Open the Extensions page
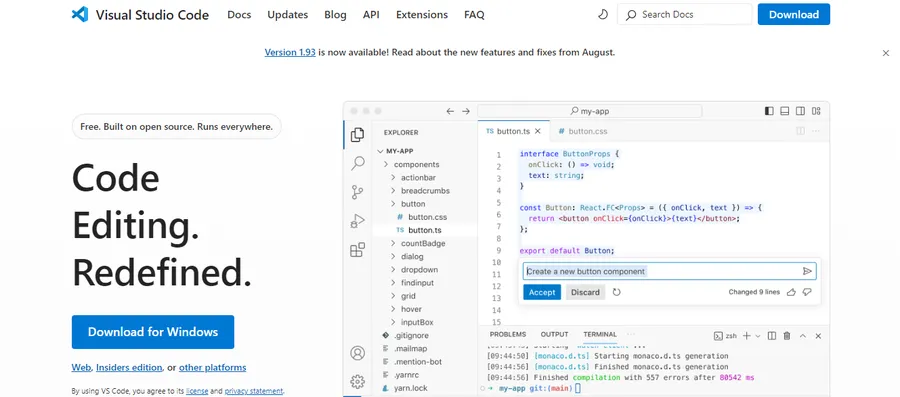Image resolution: width=900 pixels, height=397 pixels. point(422,15)
